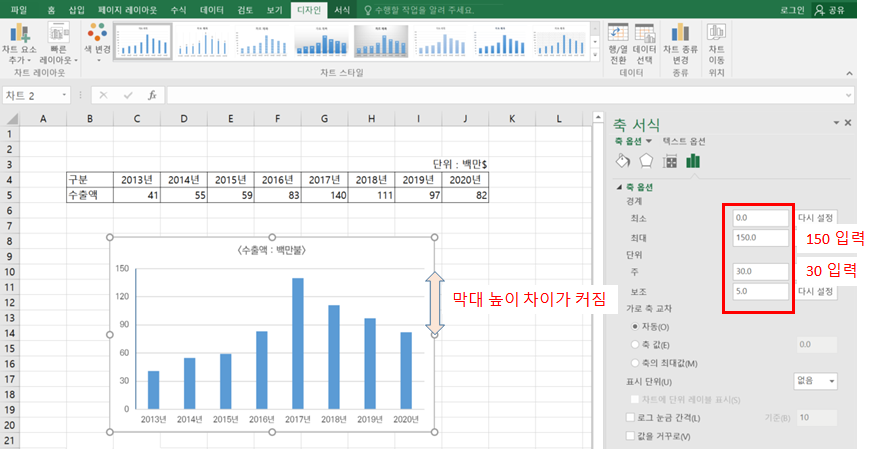Select Effects pentagon icon in axis pane
Image resolution: width=877 pixels, height=449 pixels.
tap(646, 161)
